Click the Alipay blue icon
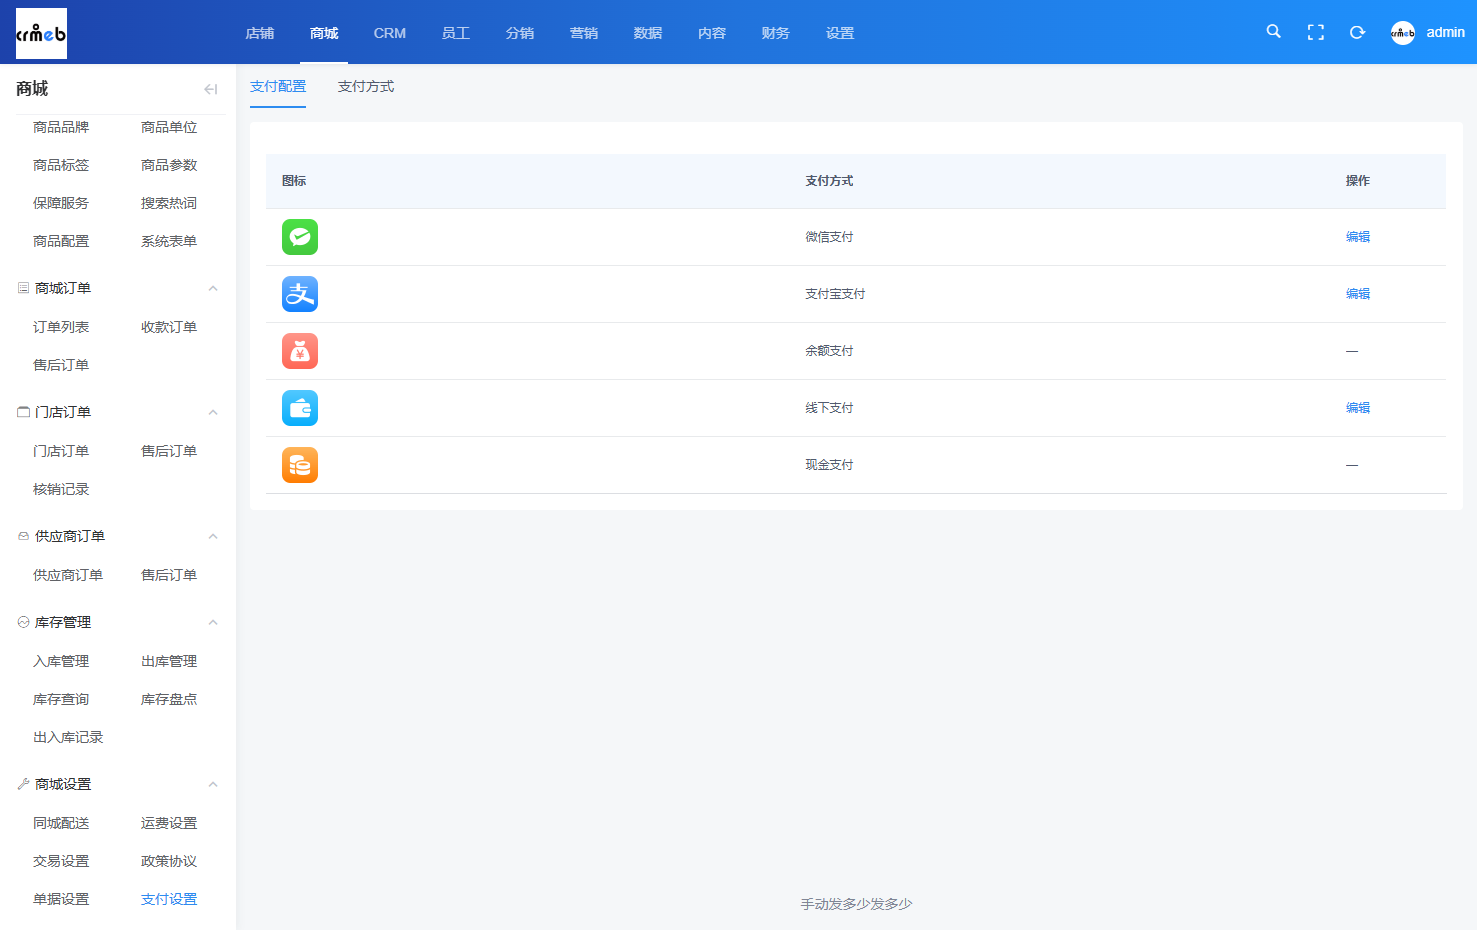Screen dimensions: 1477x930 point(300,294)
